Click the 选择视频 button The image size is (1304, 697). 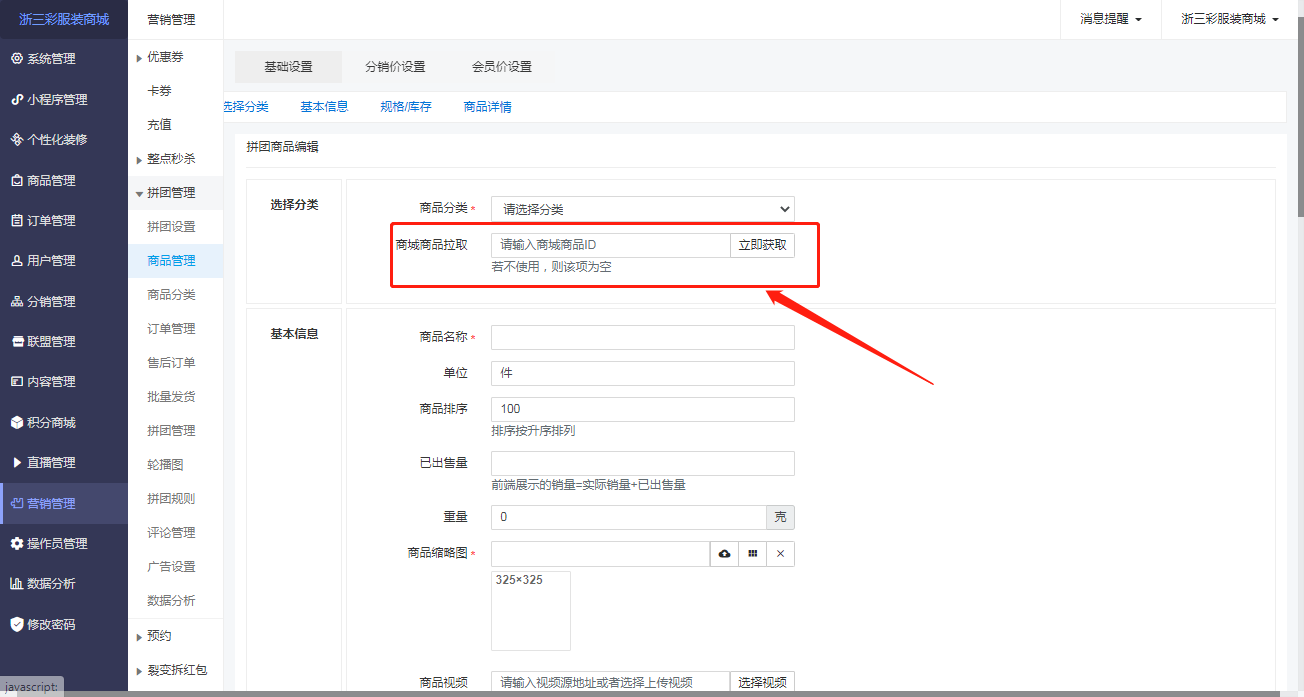pos(762,683)
